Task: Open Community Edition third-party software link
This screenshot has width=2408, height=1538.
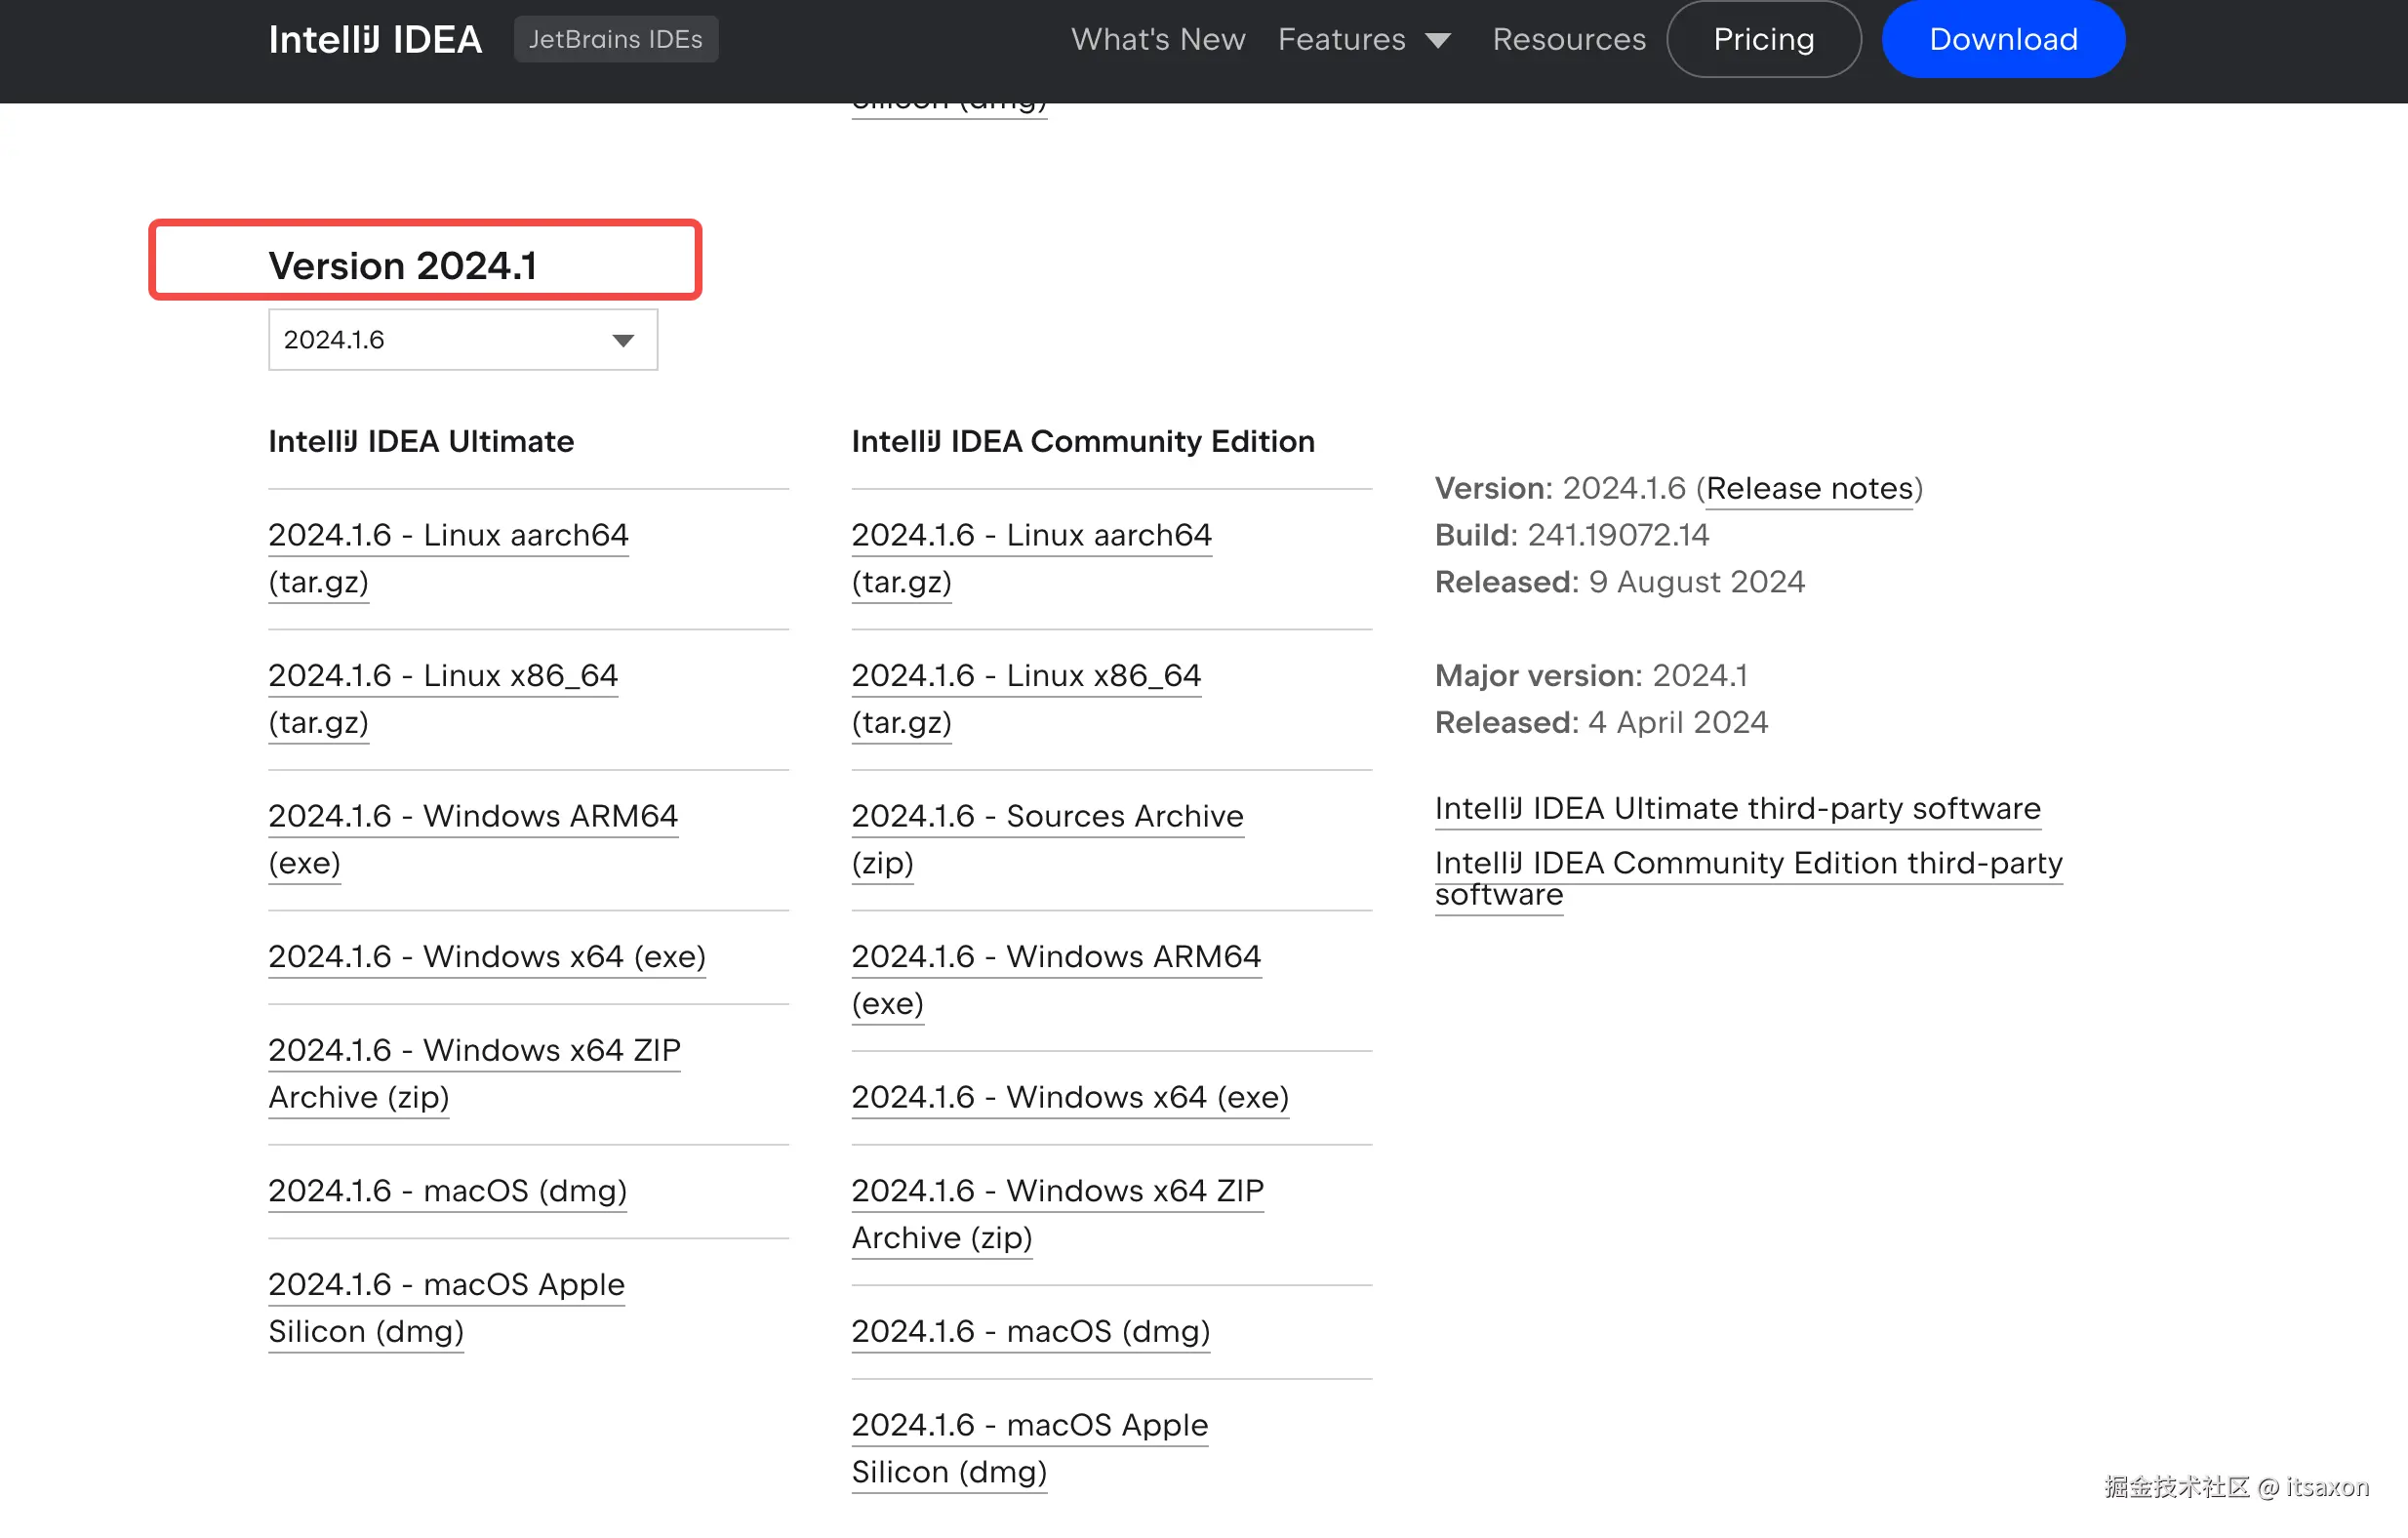Action: click(1747, 863)
